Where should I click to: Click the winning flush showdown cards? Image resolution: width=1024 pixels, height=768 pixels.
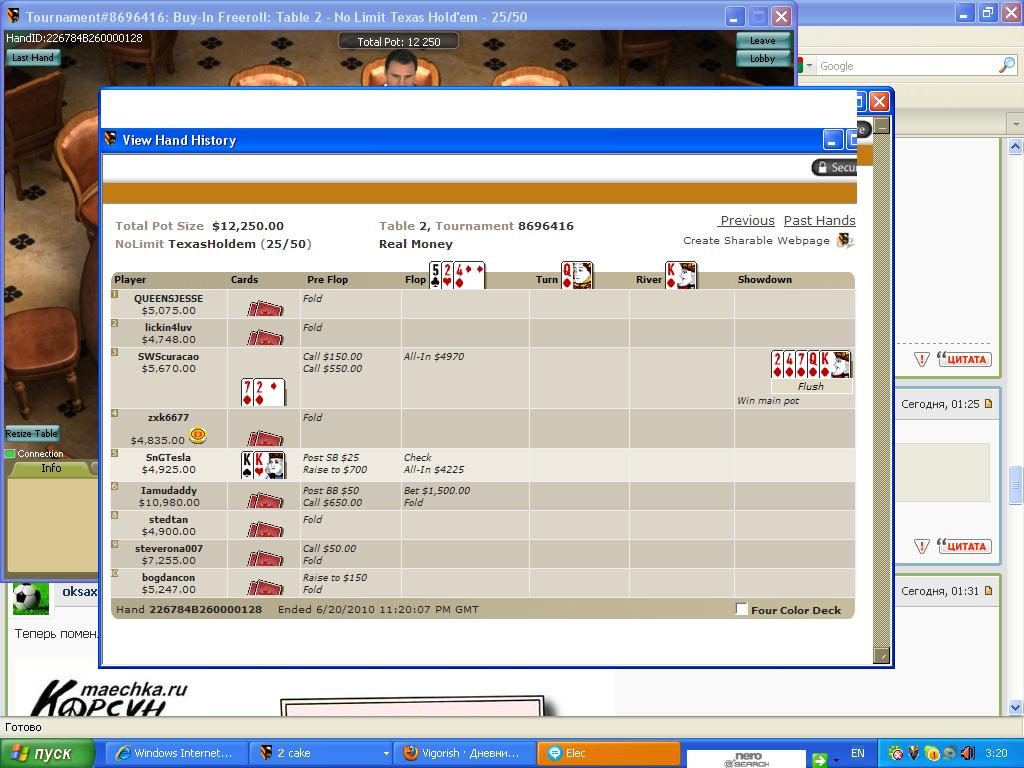coord(810,364)
